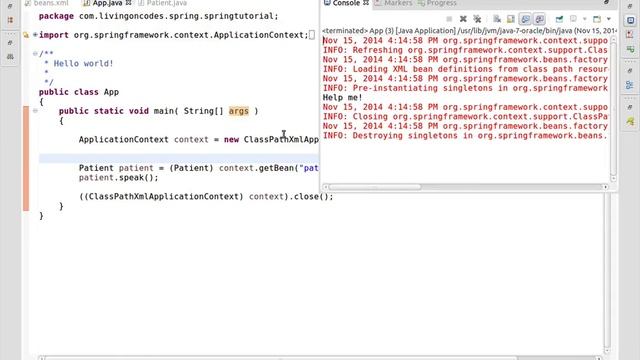
Task: Remove all terminated launches double-X icon
Action: pos(477,19)
